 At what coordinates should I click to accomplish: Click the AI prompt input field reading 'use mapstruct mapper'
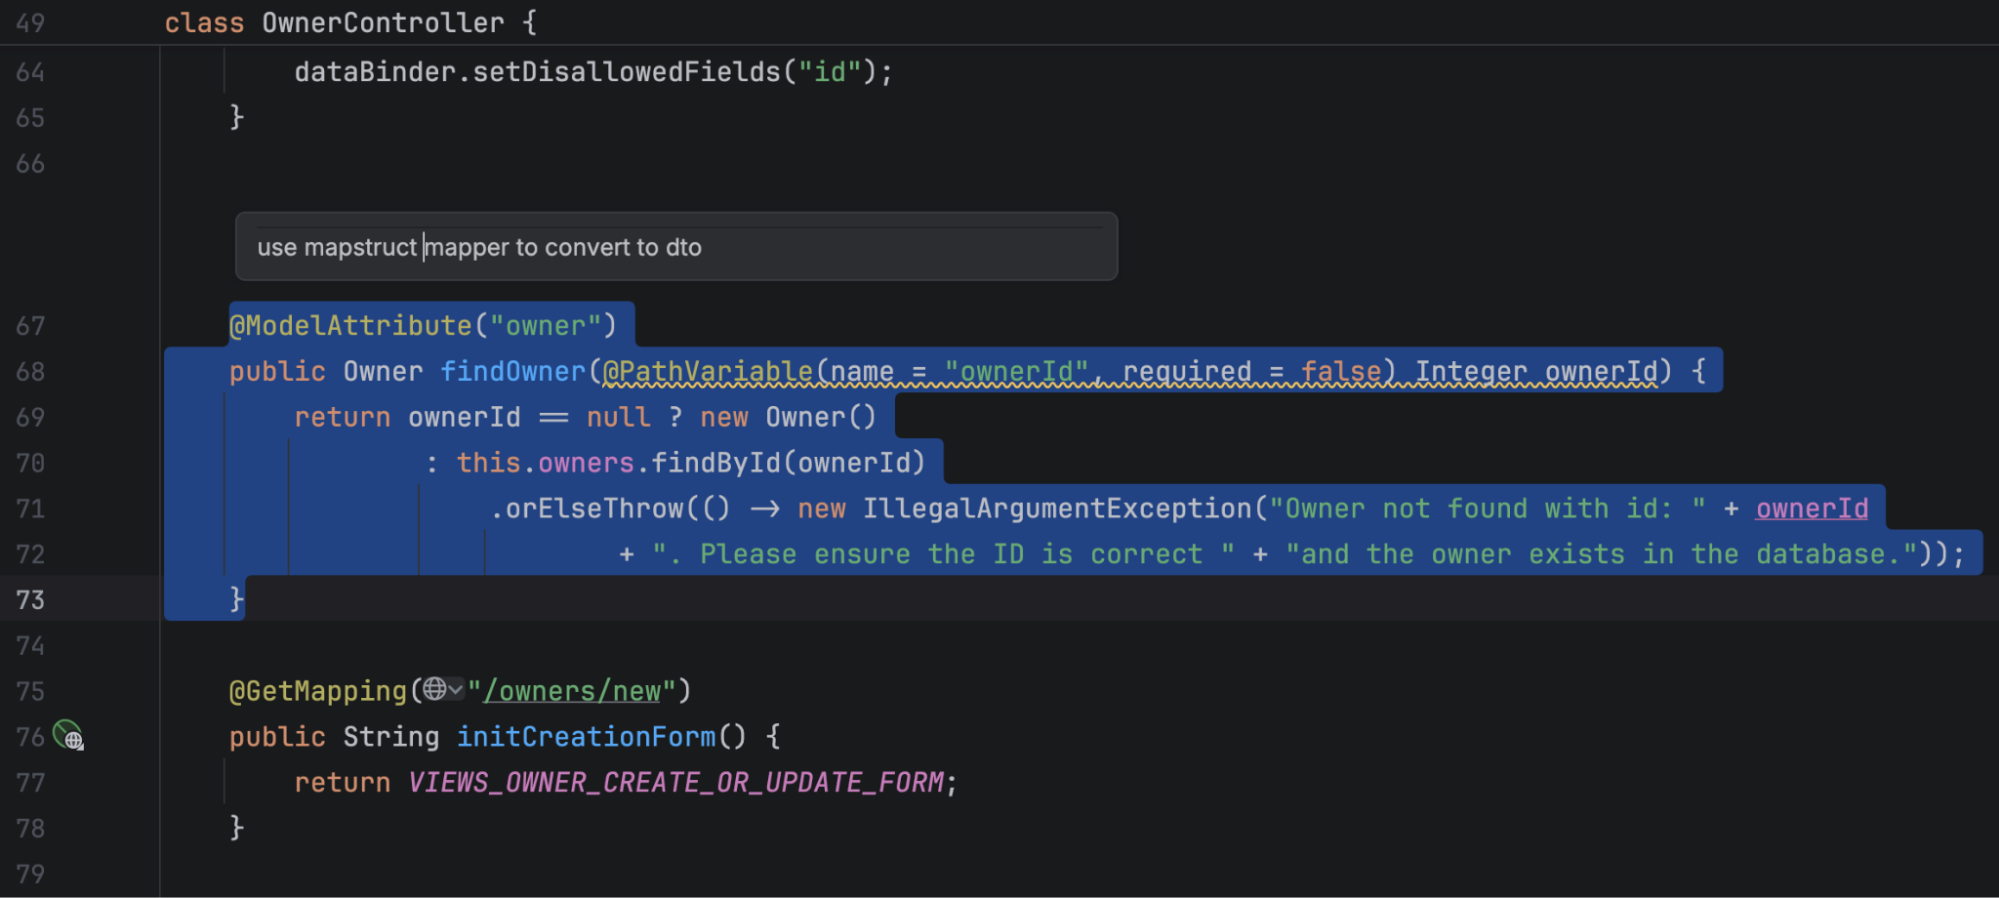point(676,246)
